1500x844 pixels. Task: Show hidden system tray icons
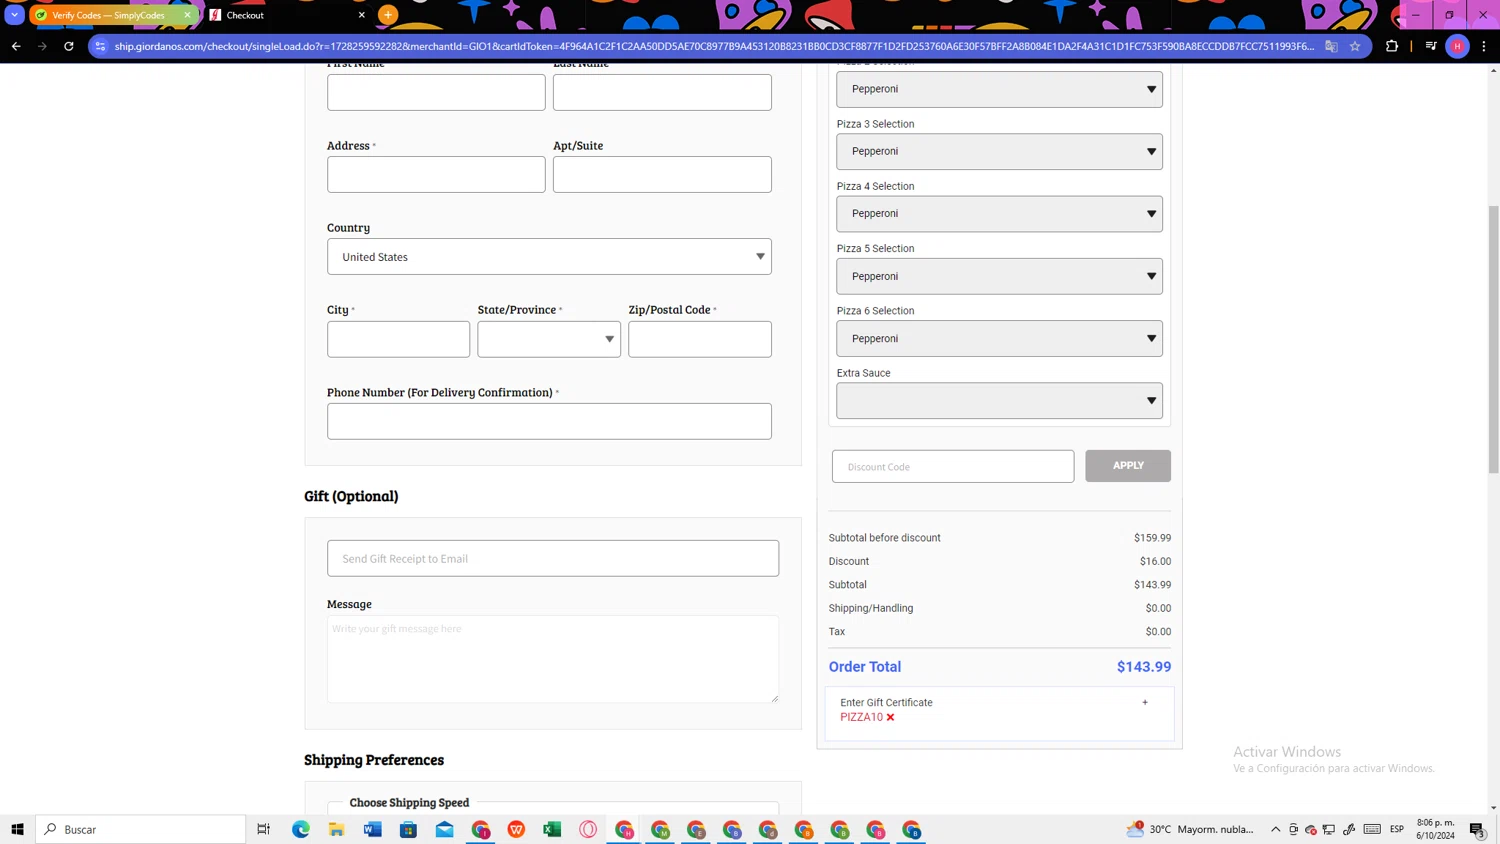(1276, 829)
